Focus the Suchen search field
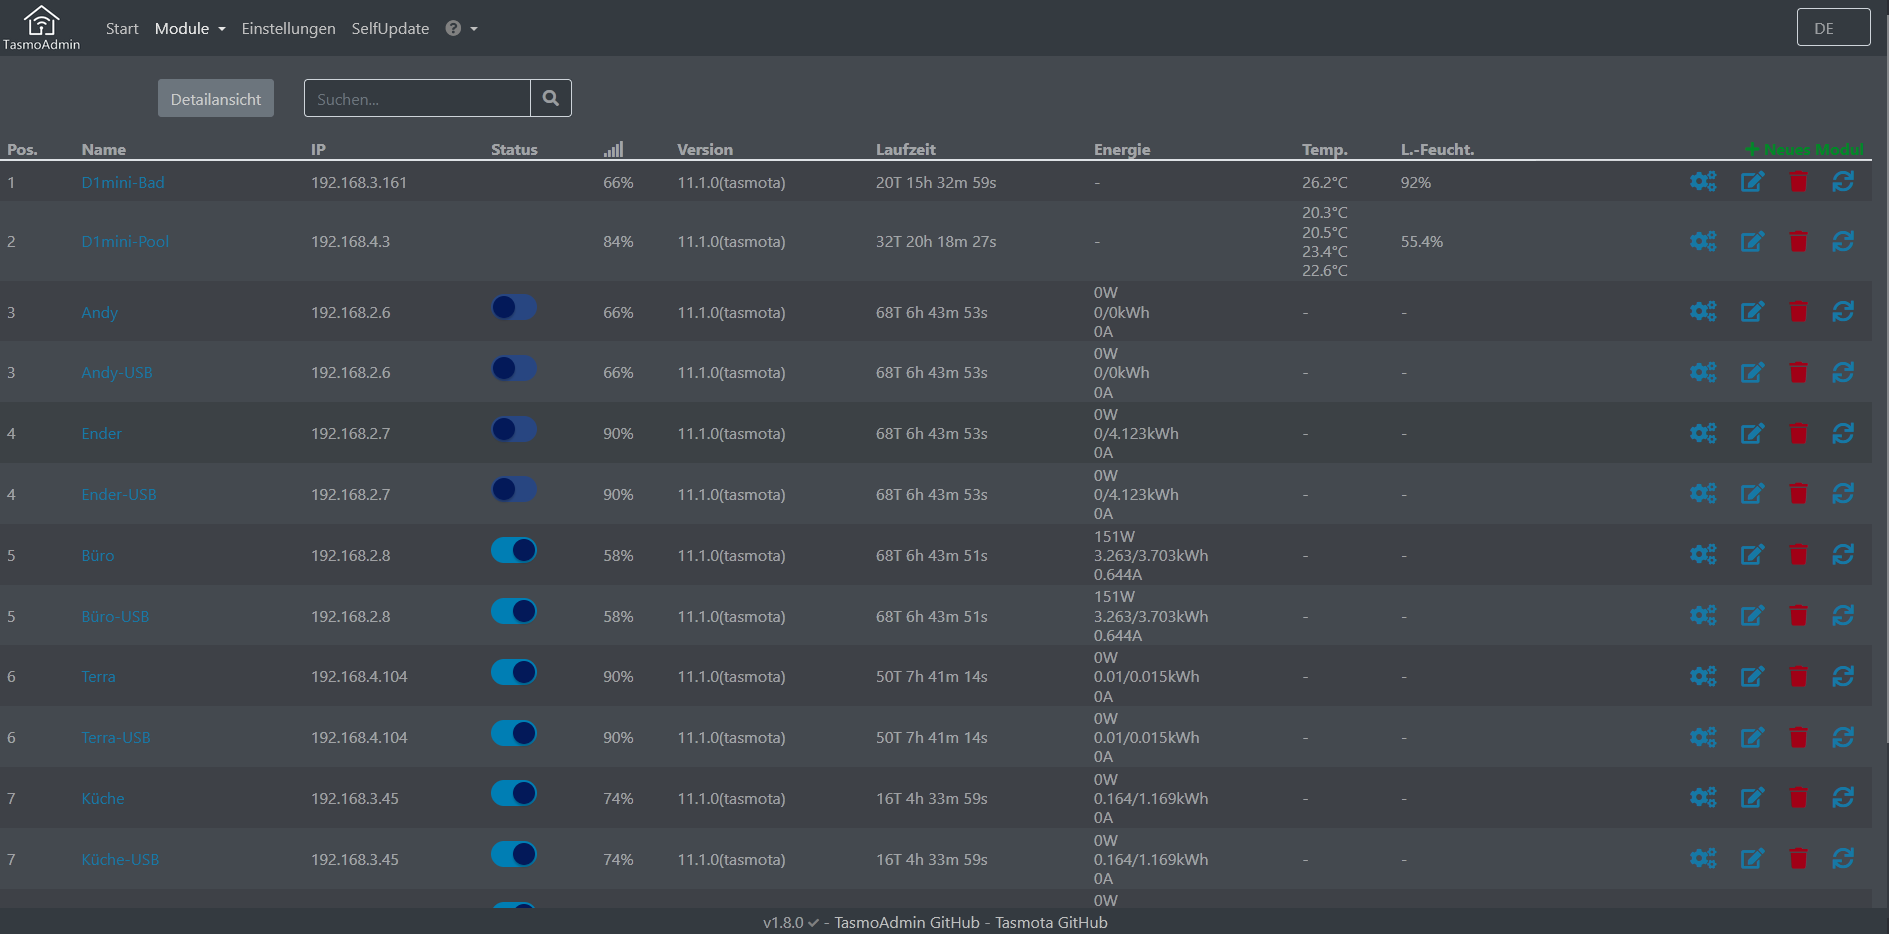 (417, 98)
